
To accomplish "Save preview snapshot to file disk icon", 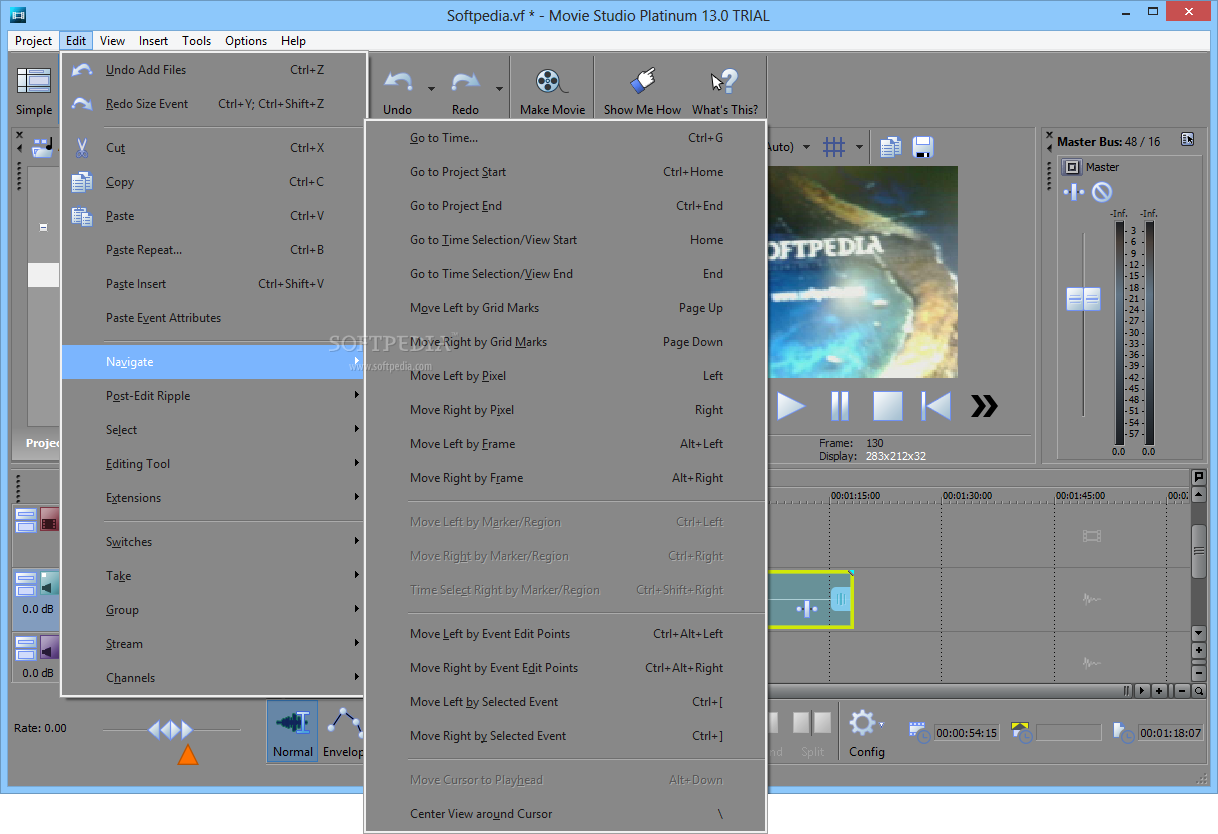I will [x=922, y=147].
